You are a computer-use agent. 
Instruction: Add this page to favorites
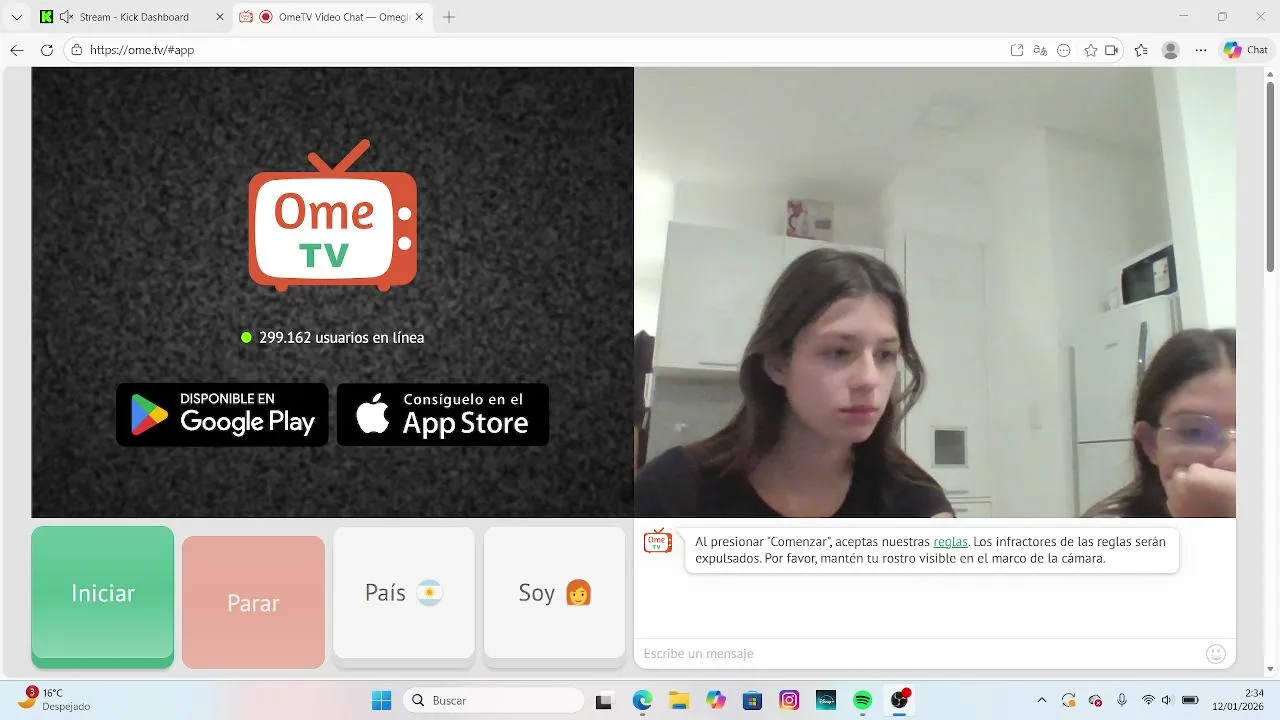click(x=1091, y=50)
